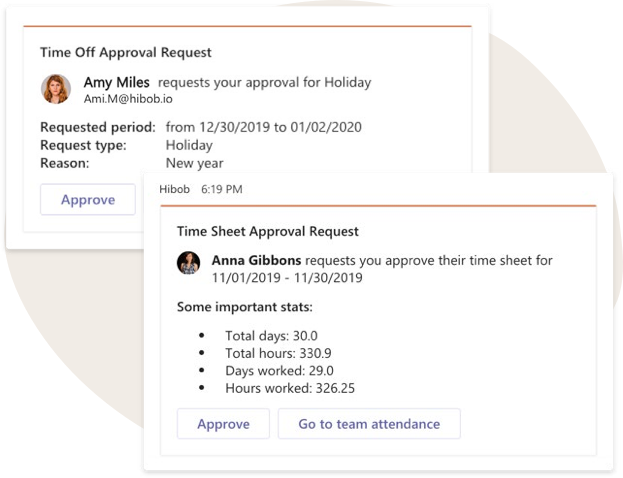Click the reason value New year

click(195, 163)
